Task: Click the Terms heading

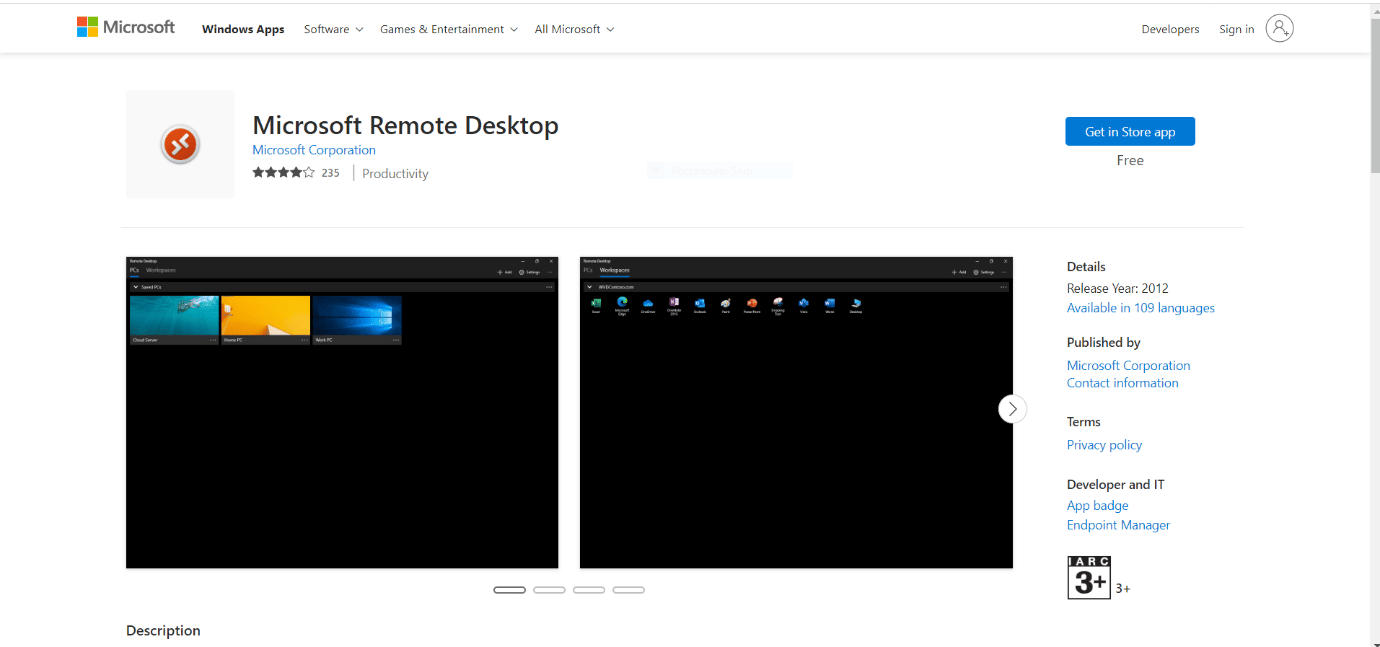Action: [1084, 422]
